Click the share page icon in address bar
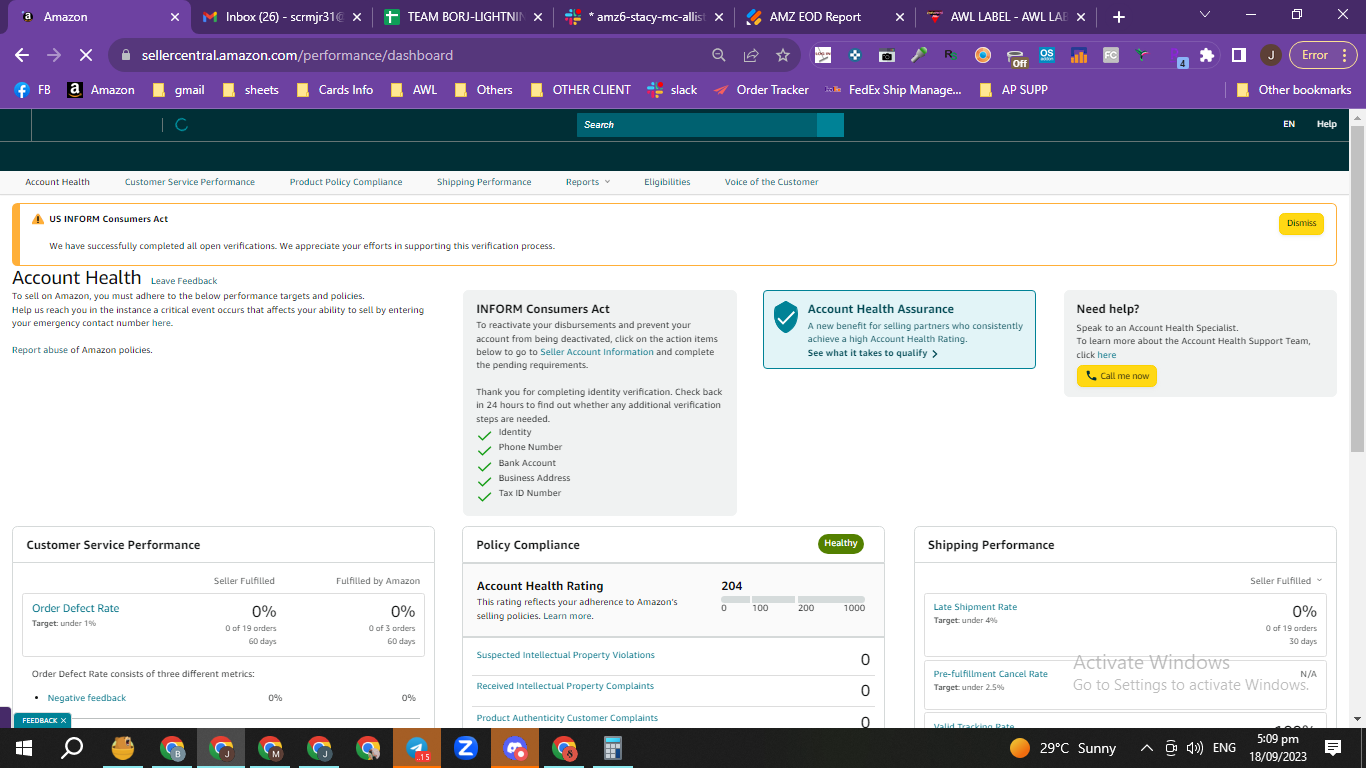Viewport: 1366px width, 768px height. [x=751, y=55]
